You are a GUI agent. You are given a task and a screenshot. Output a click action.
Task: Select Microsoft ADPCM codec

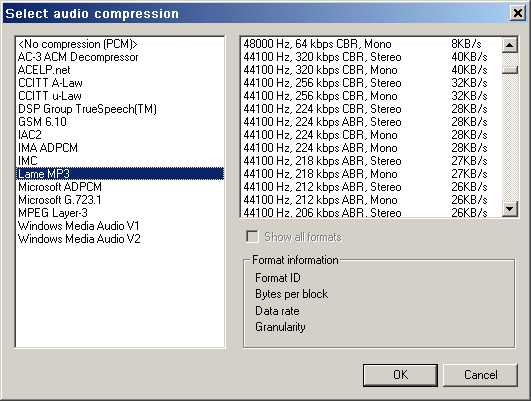tap(120, 187)
